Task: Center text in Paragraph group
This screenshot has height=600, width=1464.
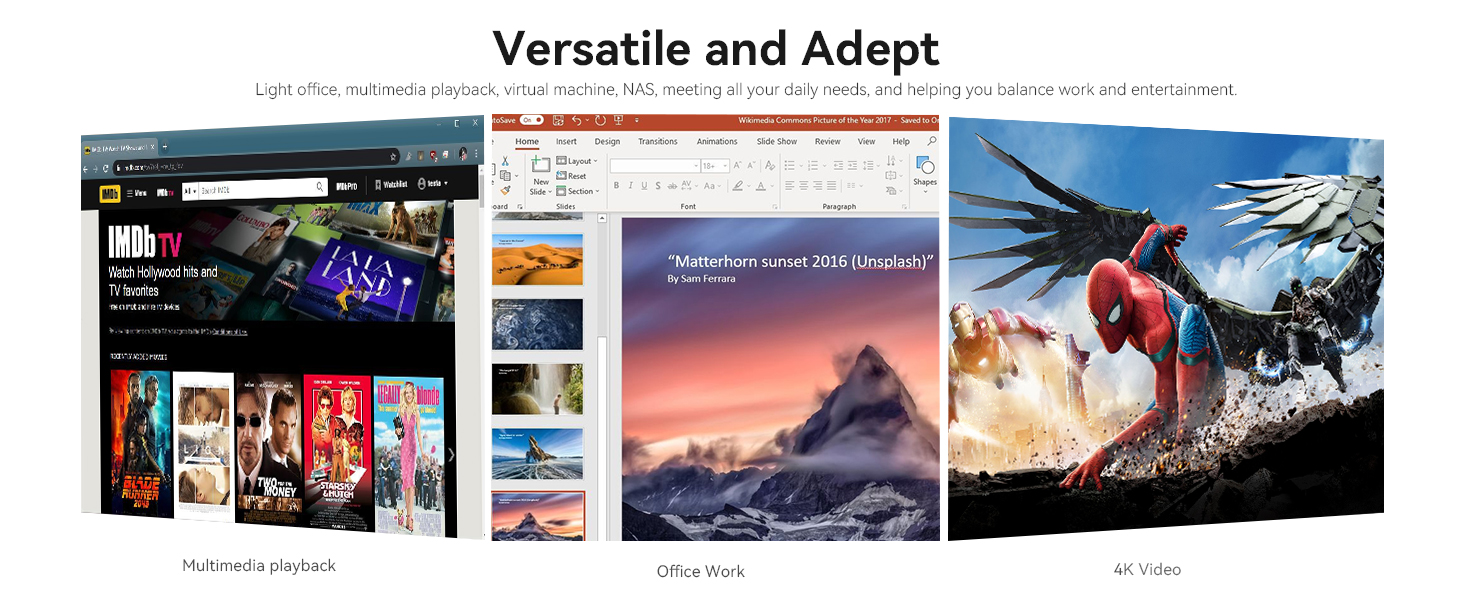Action: click(x=803, y=185)
